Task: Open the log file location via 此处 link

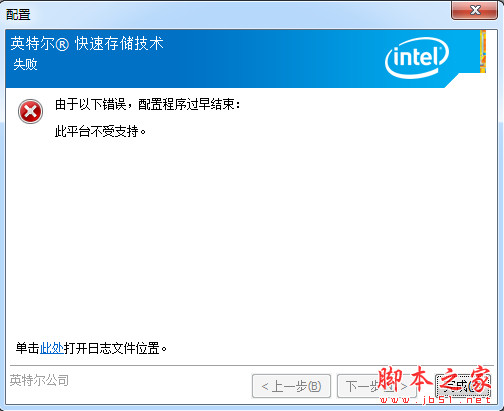Action: [52, 348]
